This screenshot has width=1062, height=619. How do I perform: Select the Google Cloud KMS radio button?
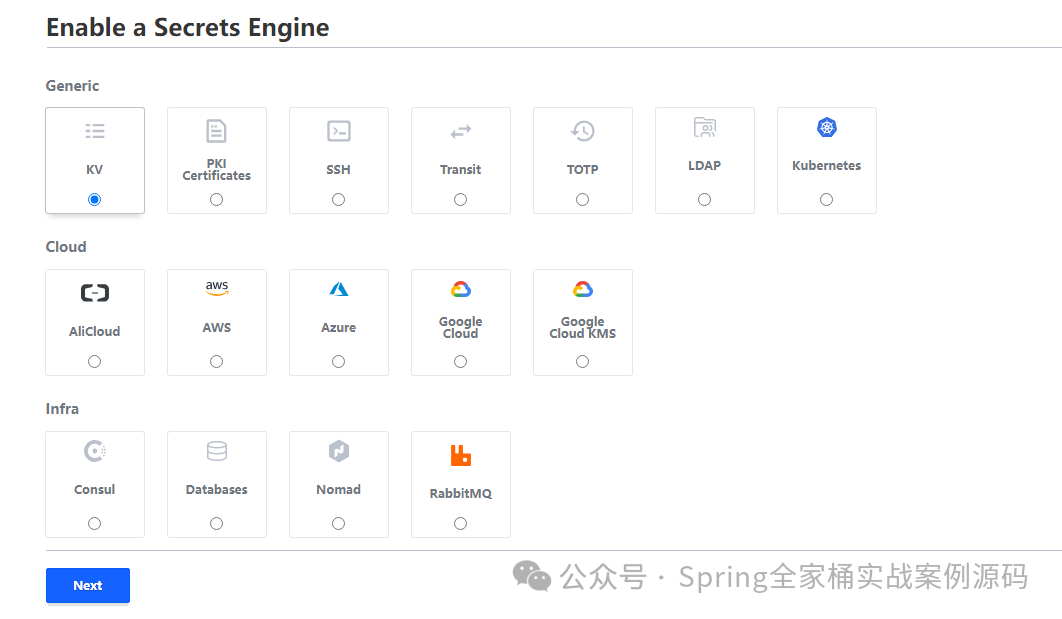pyautogui.click(x=582, y=362)
